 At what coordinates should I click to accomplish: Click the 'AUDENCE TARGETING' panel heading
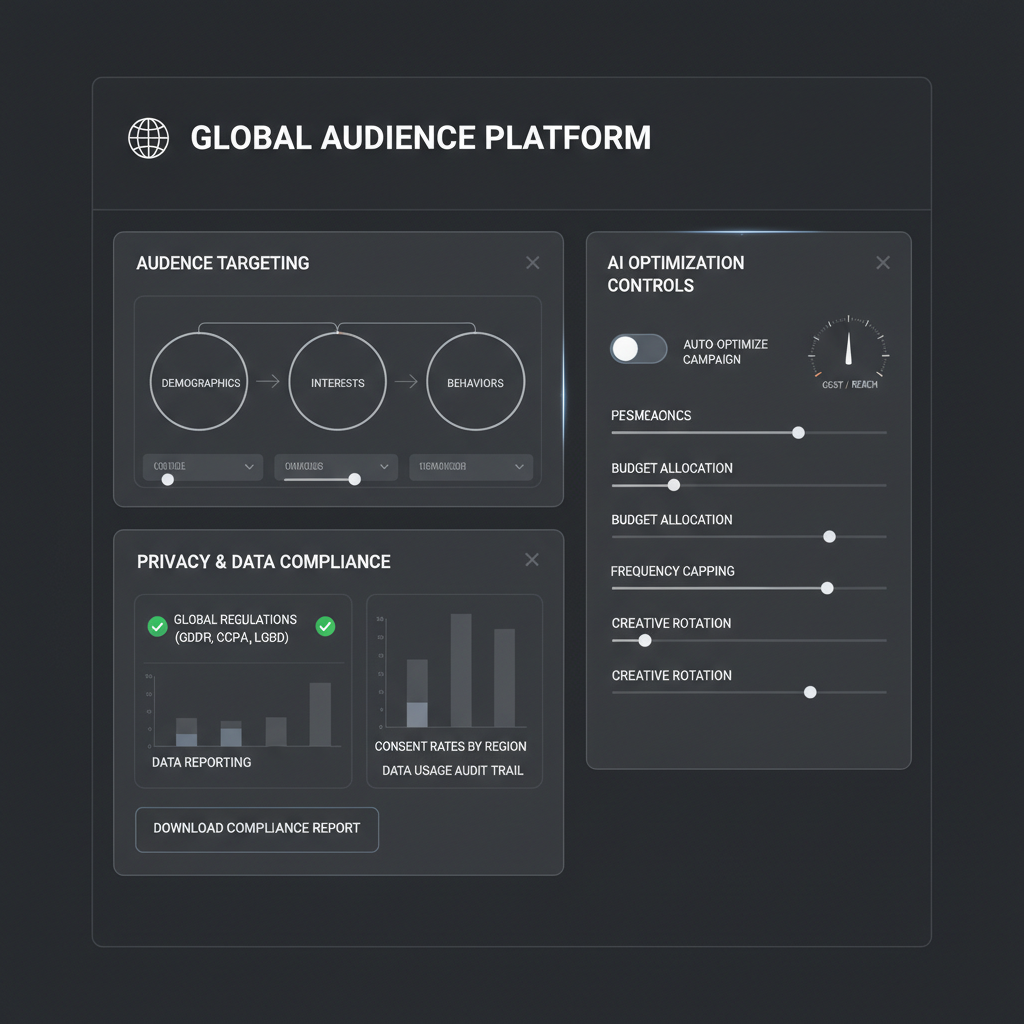click(x=223, y=263)
